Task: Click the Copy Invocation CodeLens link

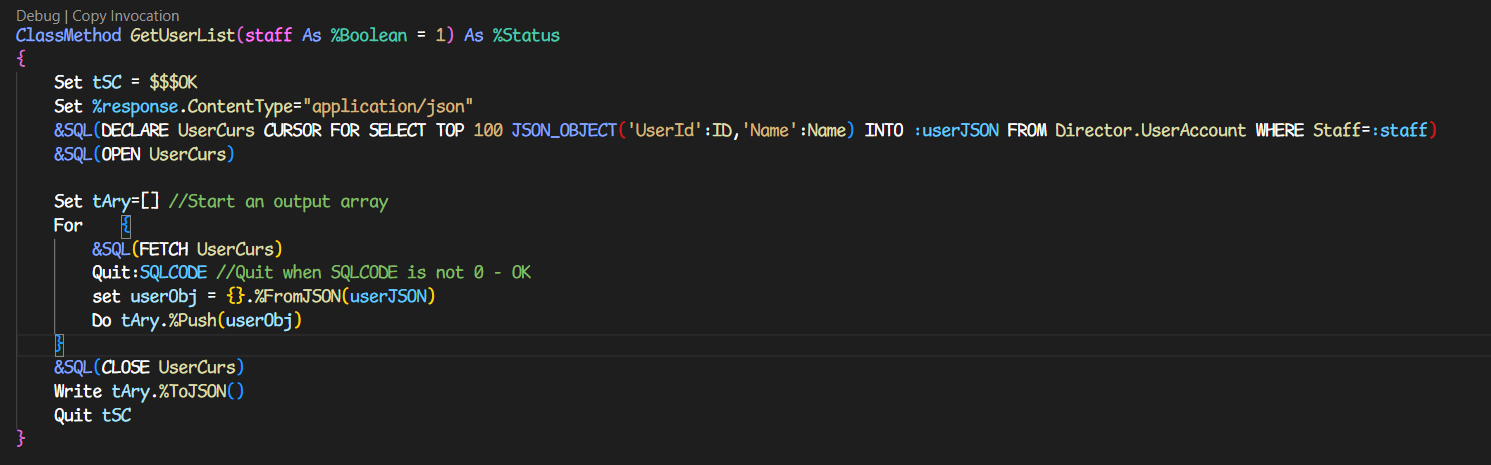Action: [126, 16]
